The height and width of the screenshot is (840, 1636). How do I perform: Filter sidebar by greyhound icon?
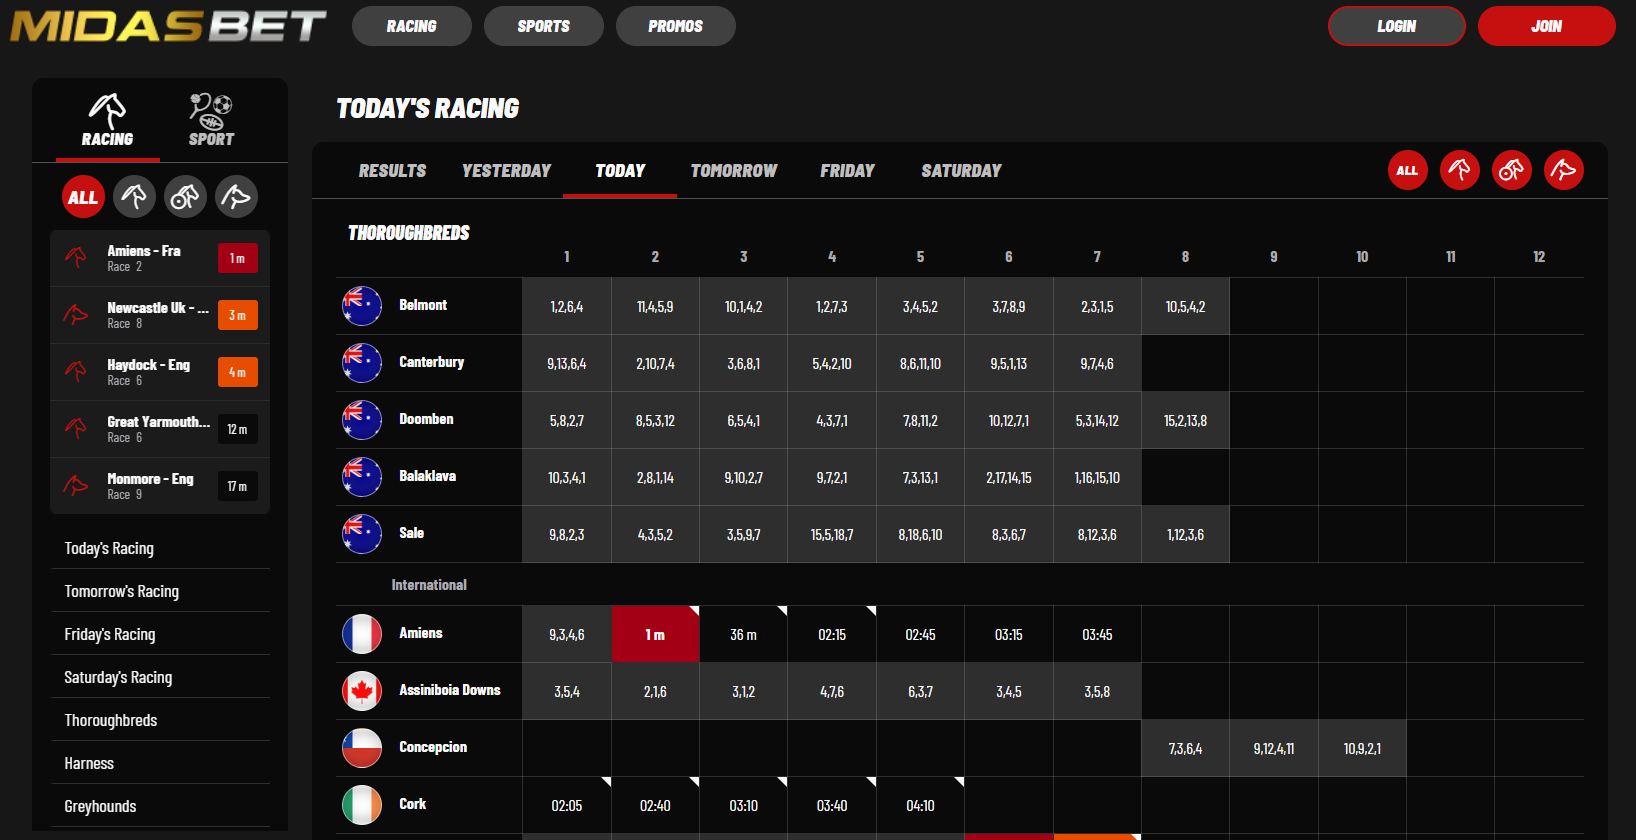(236, 197)
